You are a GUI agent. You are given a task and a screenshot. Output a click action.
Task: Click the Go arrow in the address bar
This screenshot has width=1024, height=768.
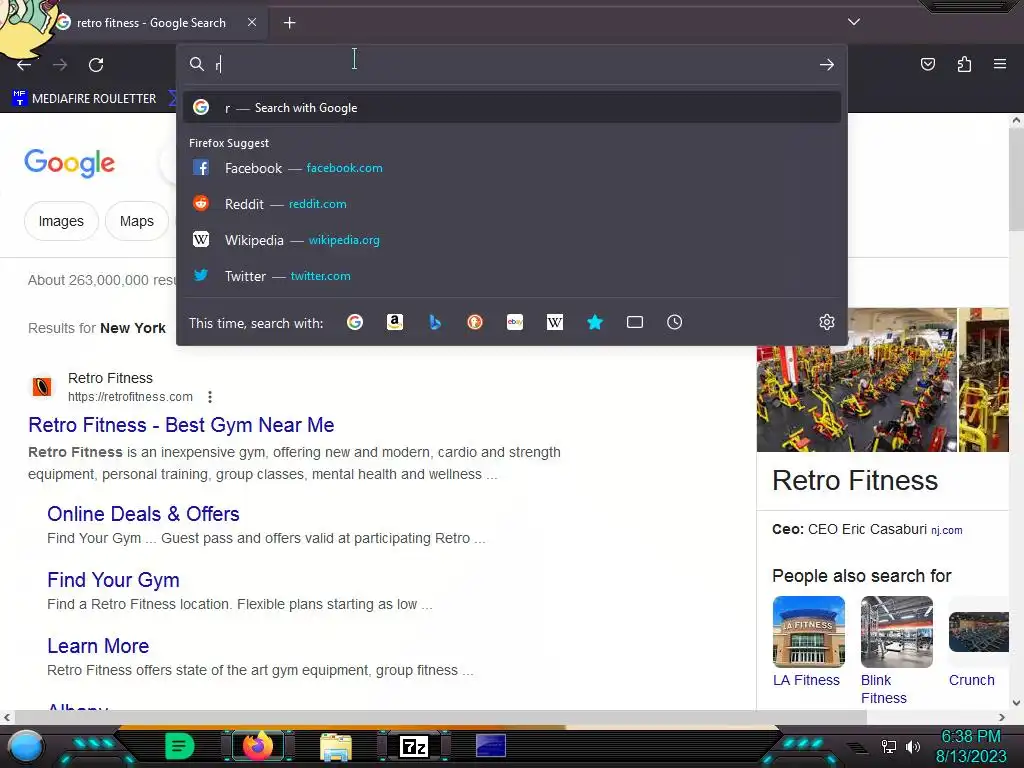pos(827,65)
